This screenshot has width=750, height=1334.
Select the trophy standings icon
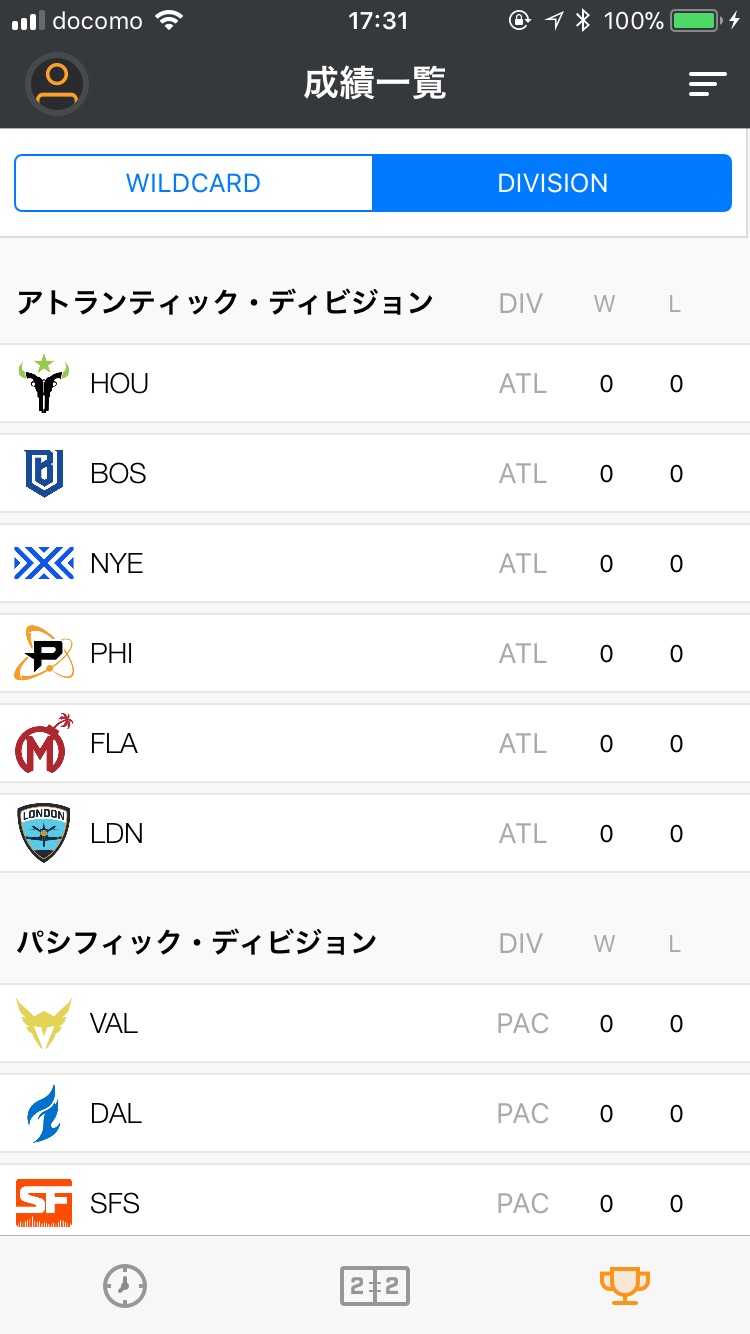click(x=625, y=1286)
